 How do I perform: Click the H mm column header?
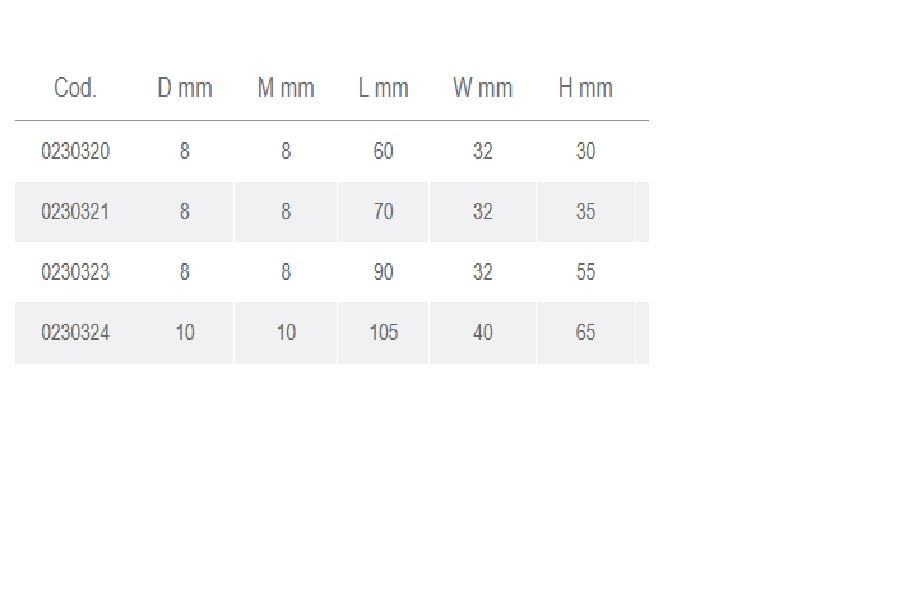[x=585, y=88]
